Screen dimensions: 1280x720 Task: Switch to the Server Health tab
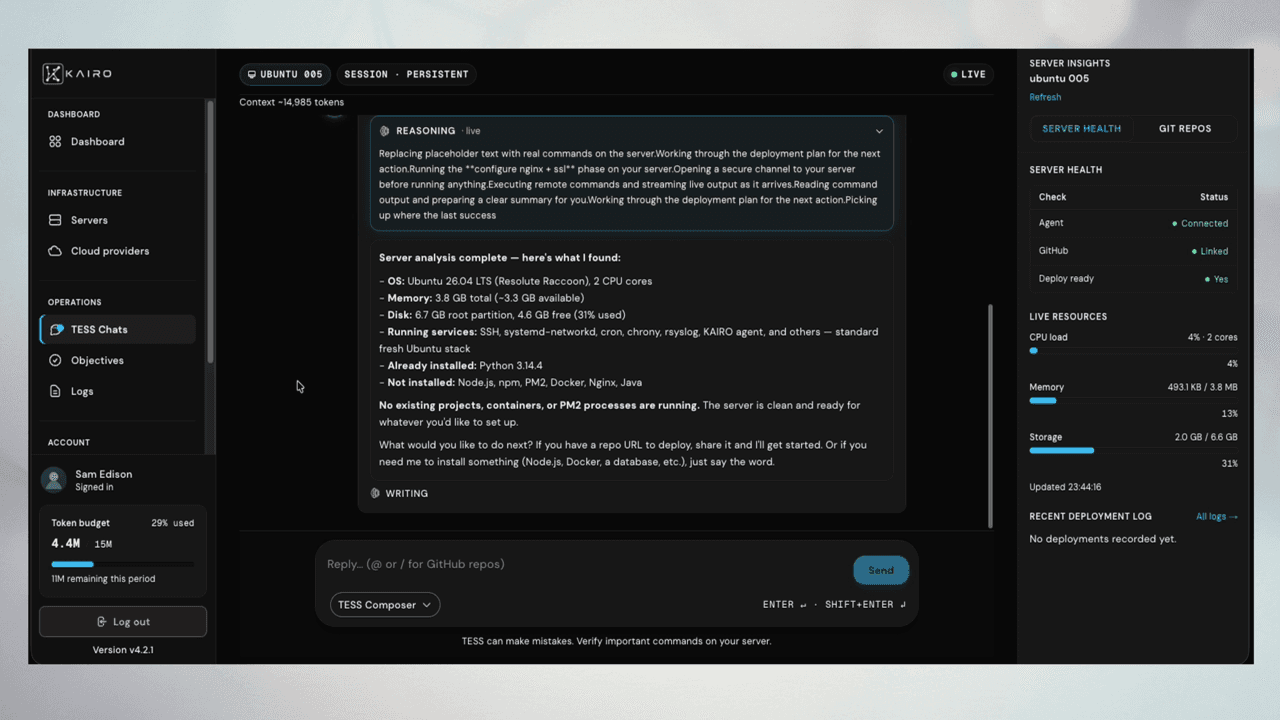point(1081,129)
